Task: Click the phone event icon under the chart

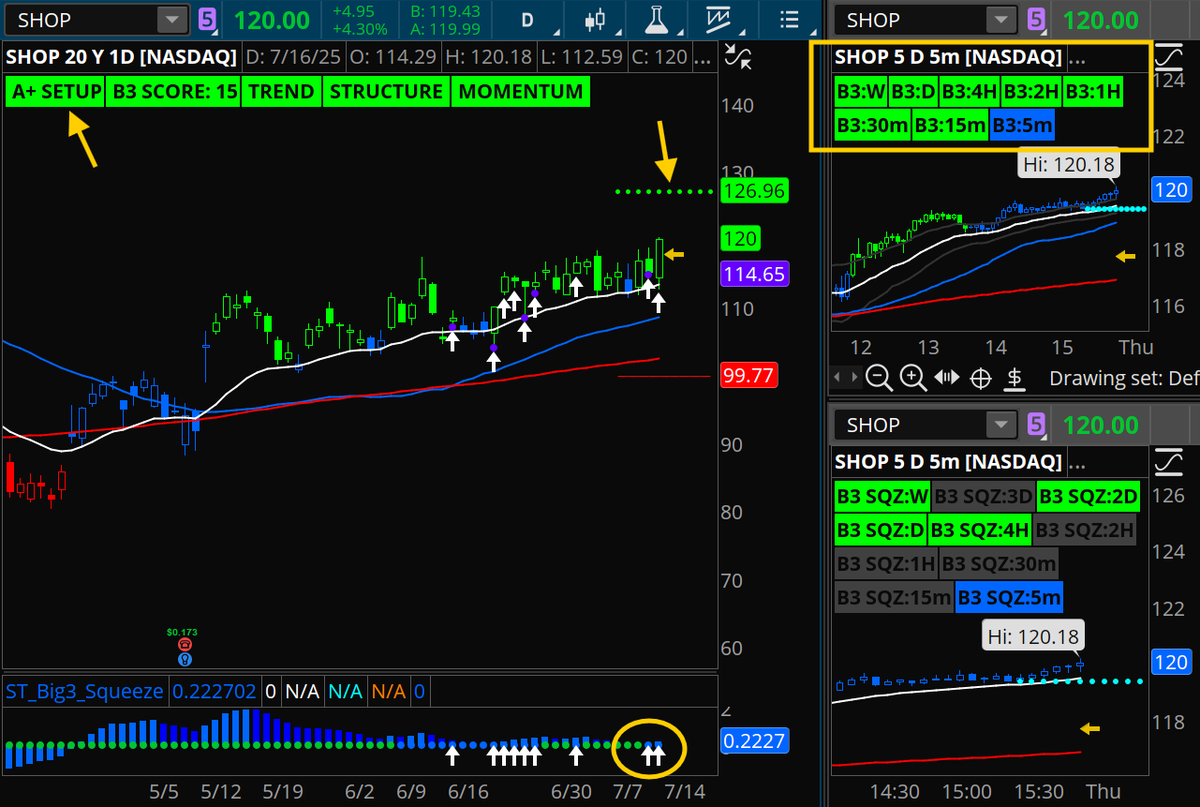Action: pos(185,646)
